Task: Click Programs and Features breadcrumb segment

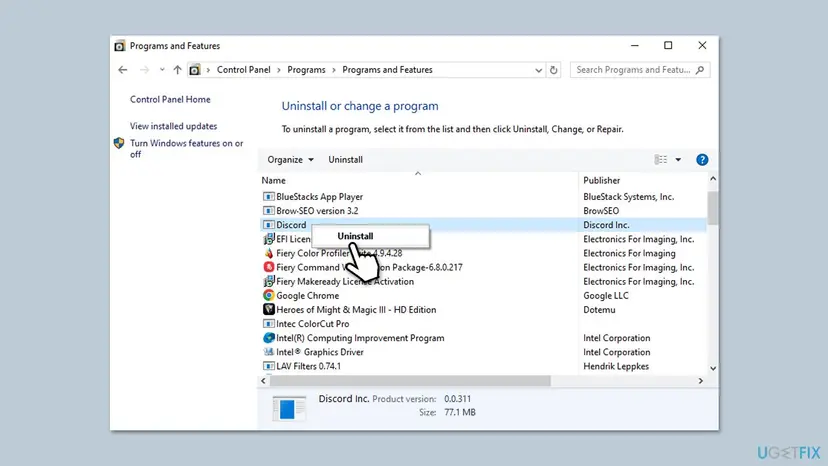Action: 387,70
